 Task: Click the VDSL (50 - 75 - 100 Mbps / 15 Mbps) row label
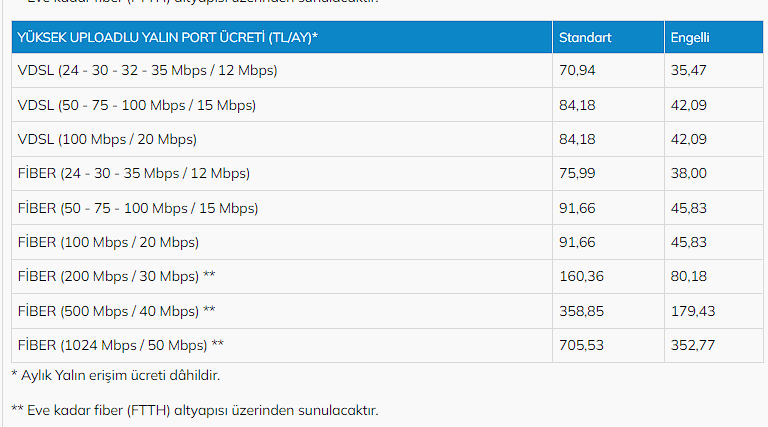pos(137,105)
